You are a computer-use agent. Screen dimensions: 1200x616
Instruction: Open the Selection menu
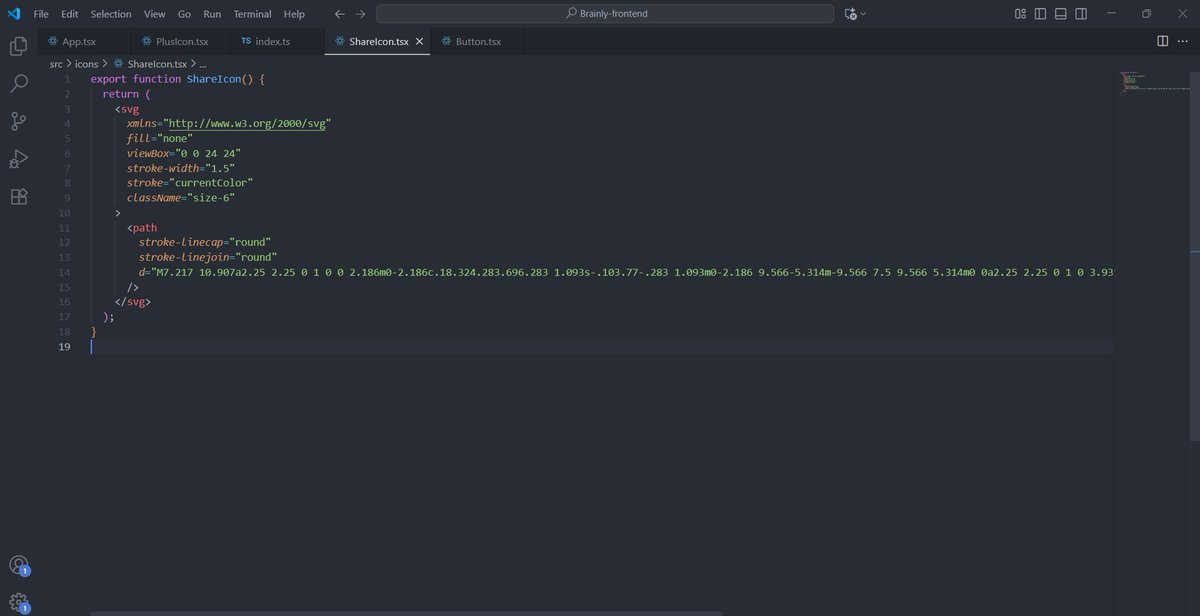click(111, 14)
